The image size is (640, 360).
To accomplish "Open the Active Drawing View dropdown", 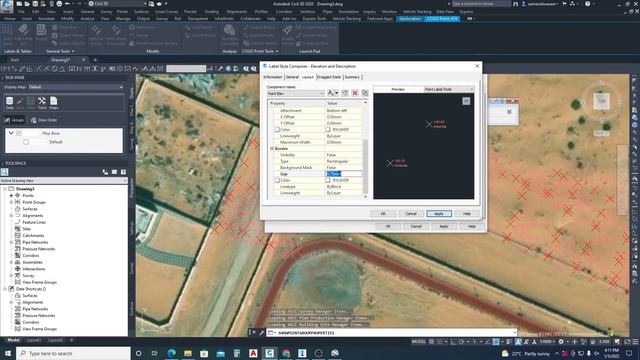I will coord(64,180).
